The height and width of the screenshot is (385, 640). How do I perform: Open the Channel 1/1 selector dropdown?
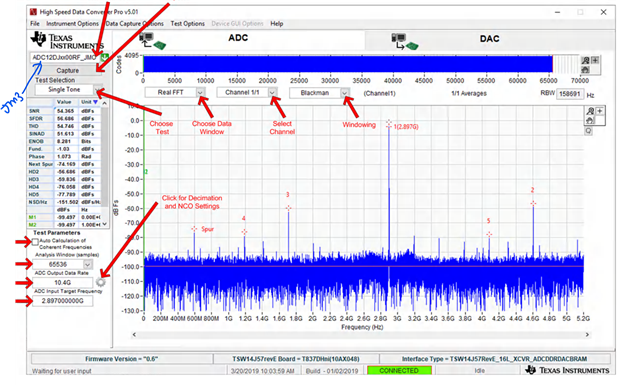tap(273, 93)
